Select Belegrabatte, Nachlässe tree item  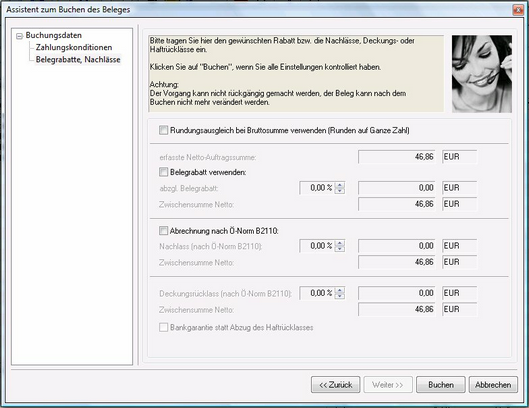point(78,59)
